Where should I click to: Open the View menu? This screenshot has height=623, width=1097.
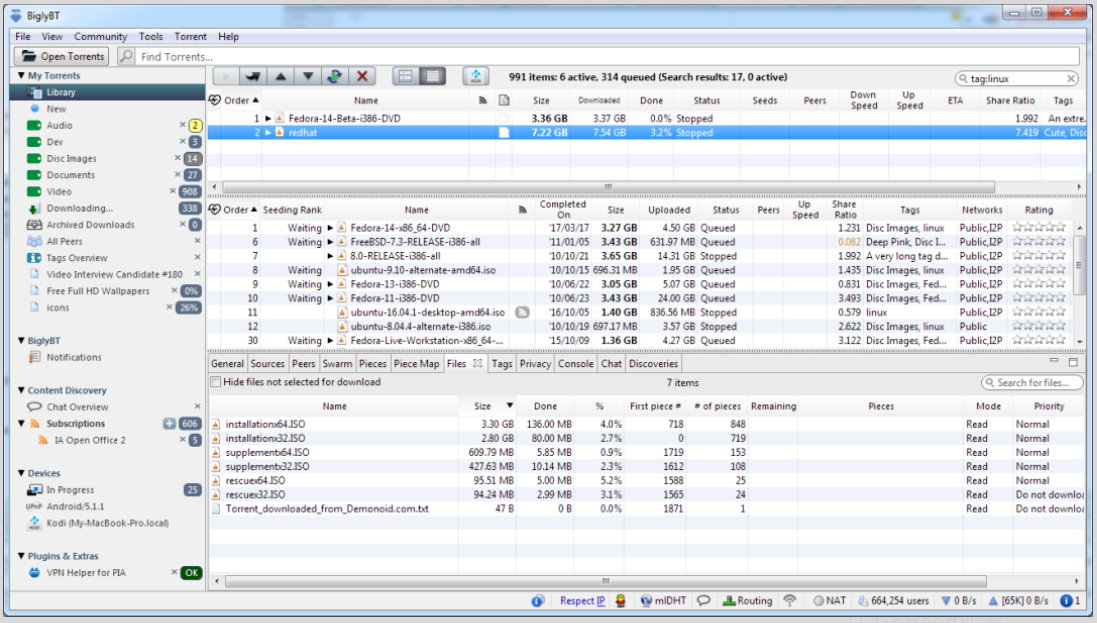tap(52, 36)
